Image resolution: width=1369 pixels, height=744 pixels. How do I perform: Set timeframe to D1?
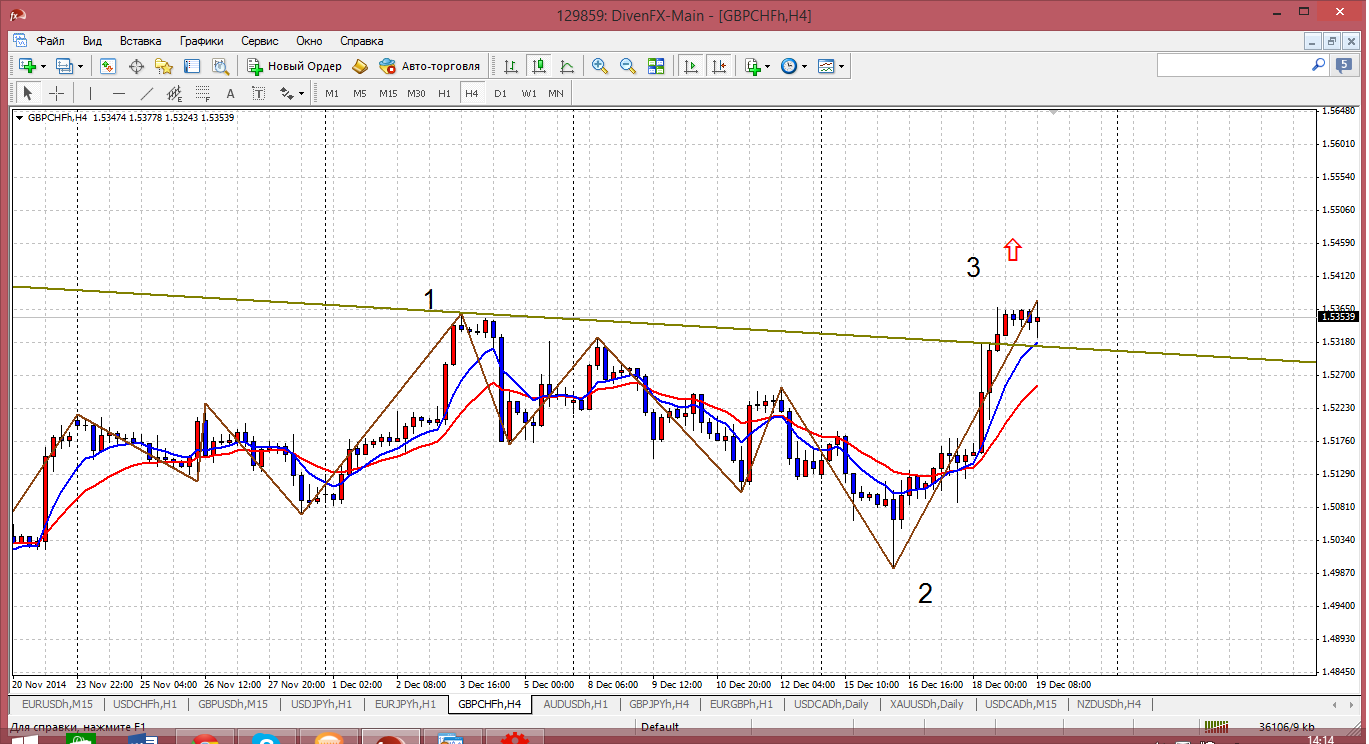[500, 93]
